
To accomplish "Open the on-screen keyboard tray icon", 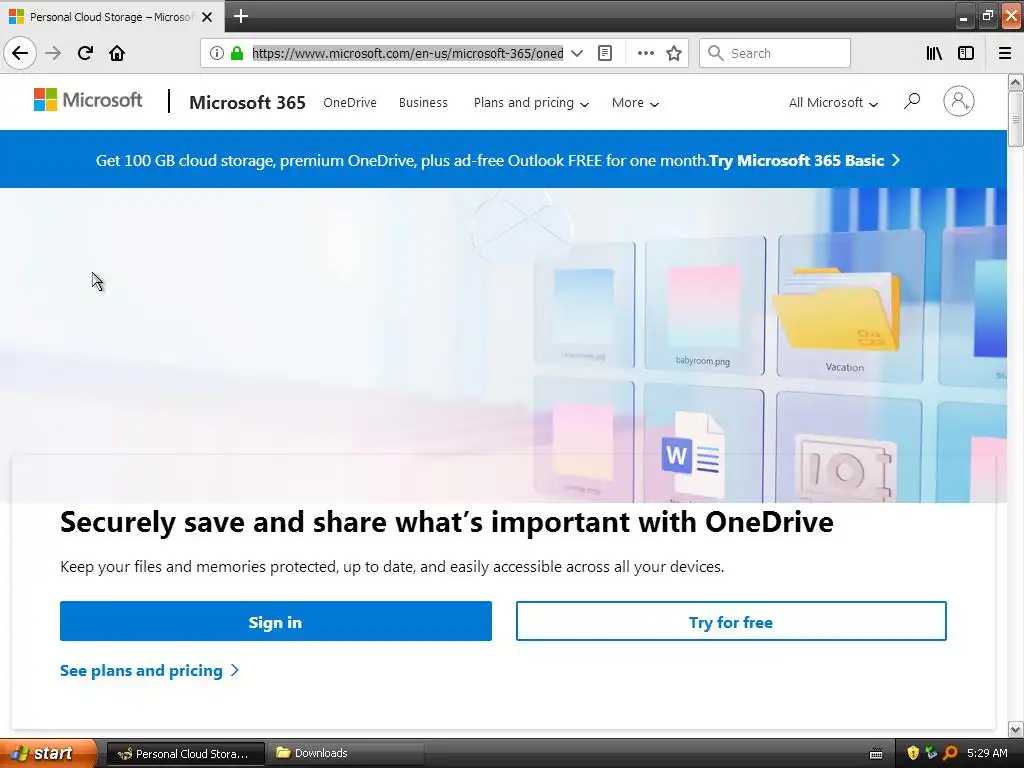I will (876, 754).
